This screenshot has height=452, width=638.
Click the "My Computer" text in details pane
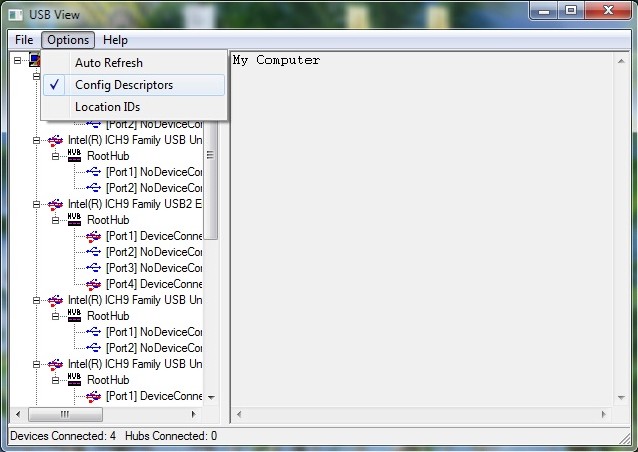point(276,60)
